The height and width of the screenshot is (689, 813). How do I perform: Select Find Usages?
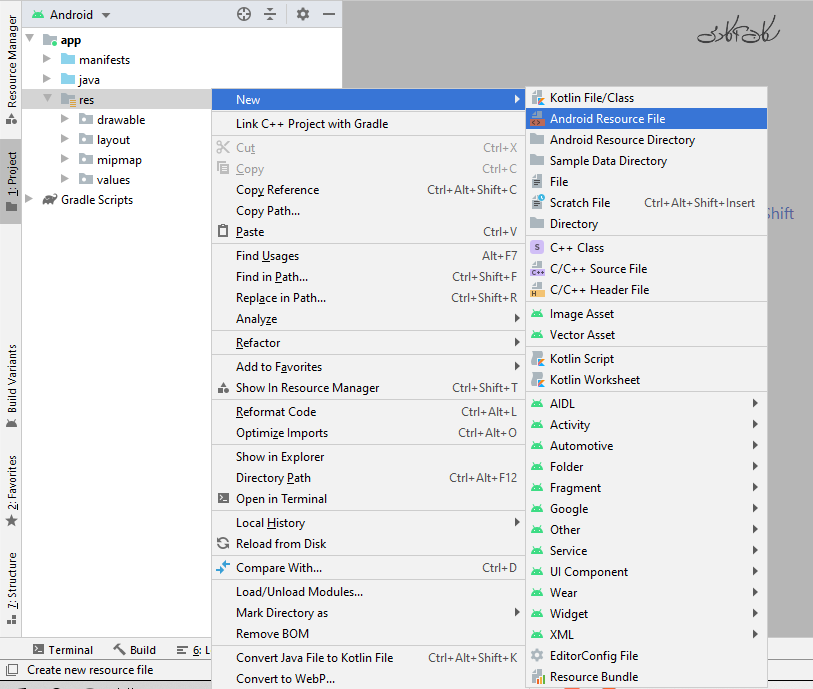(369, 256)
